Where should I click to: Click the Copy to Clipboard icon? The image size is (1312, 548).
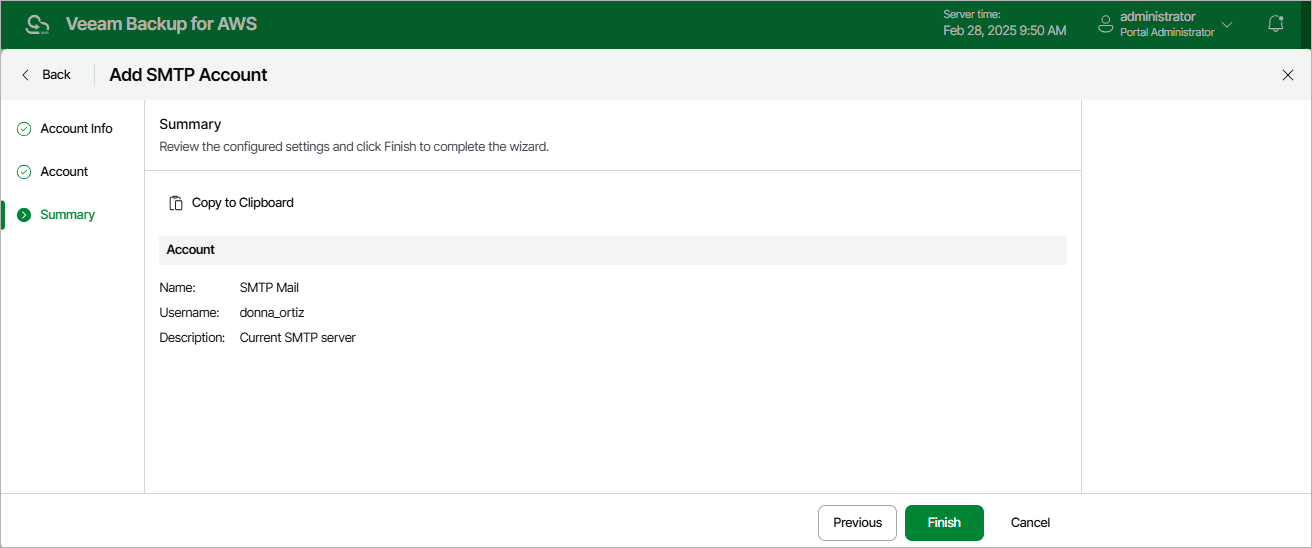[x=176, y=203]
